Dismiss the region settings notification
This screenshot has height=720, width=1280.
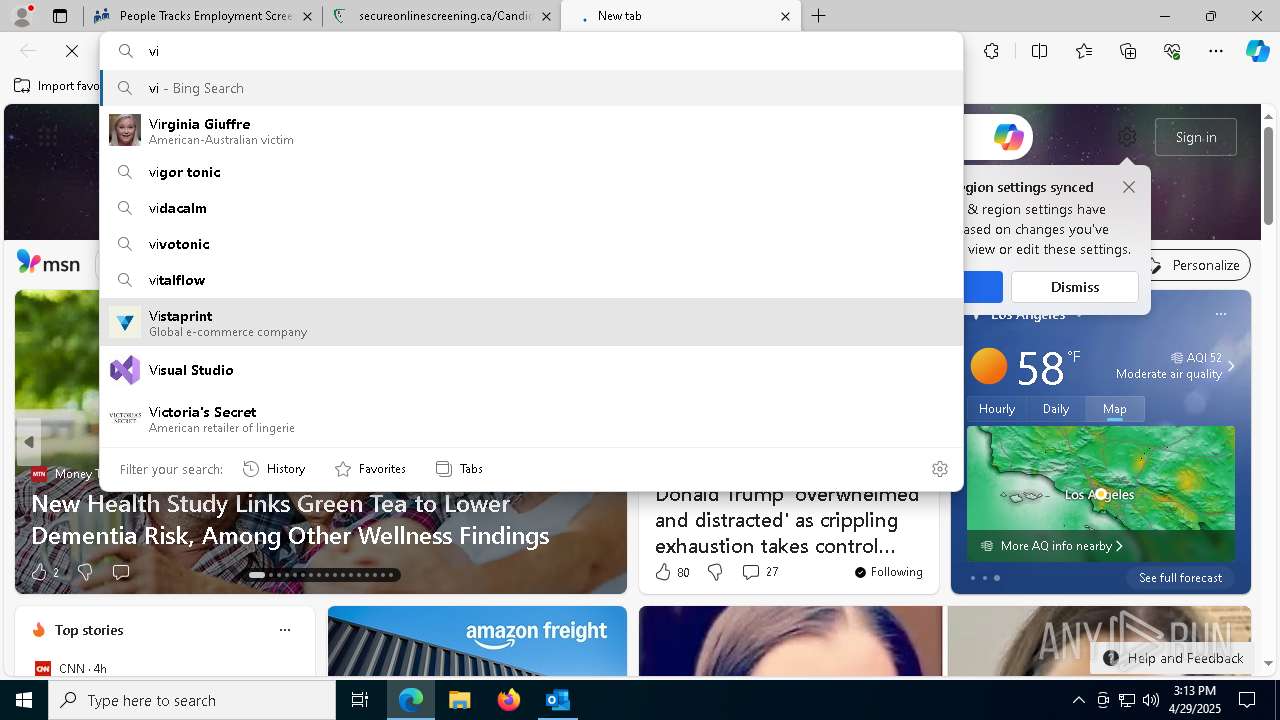click(1075, 287)
